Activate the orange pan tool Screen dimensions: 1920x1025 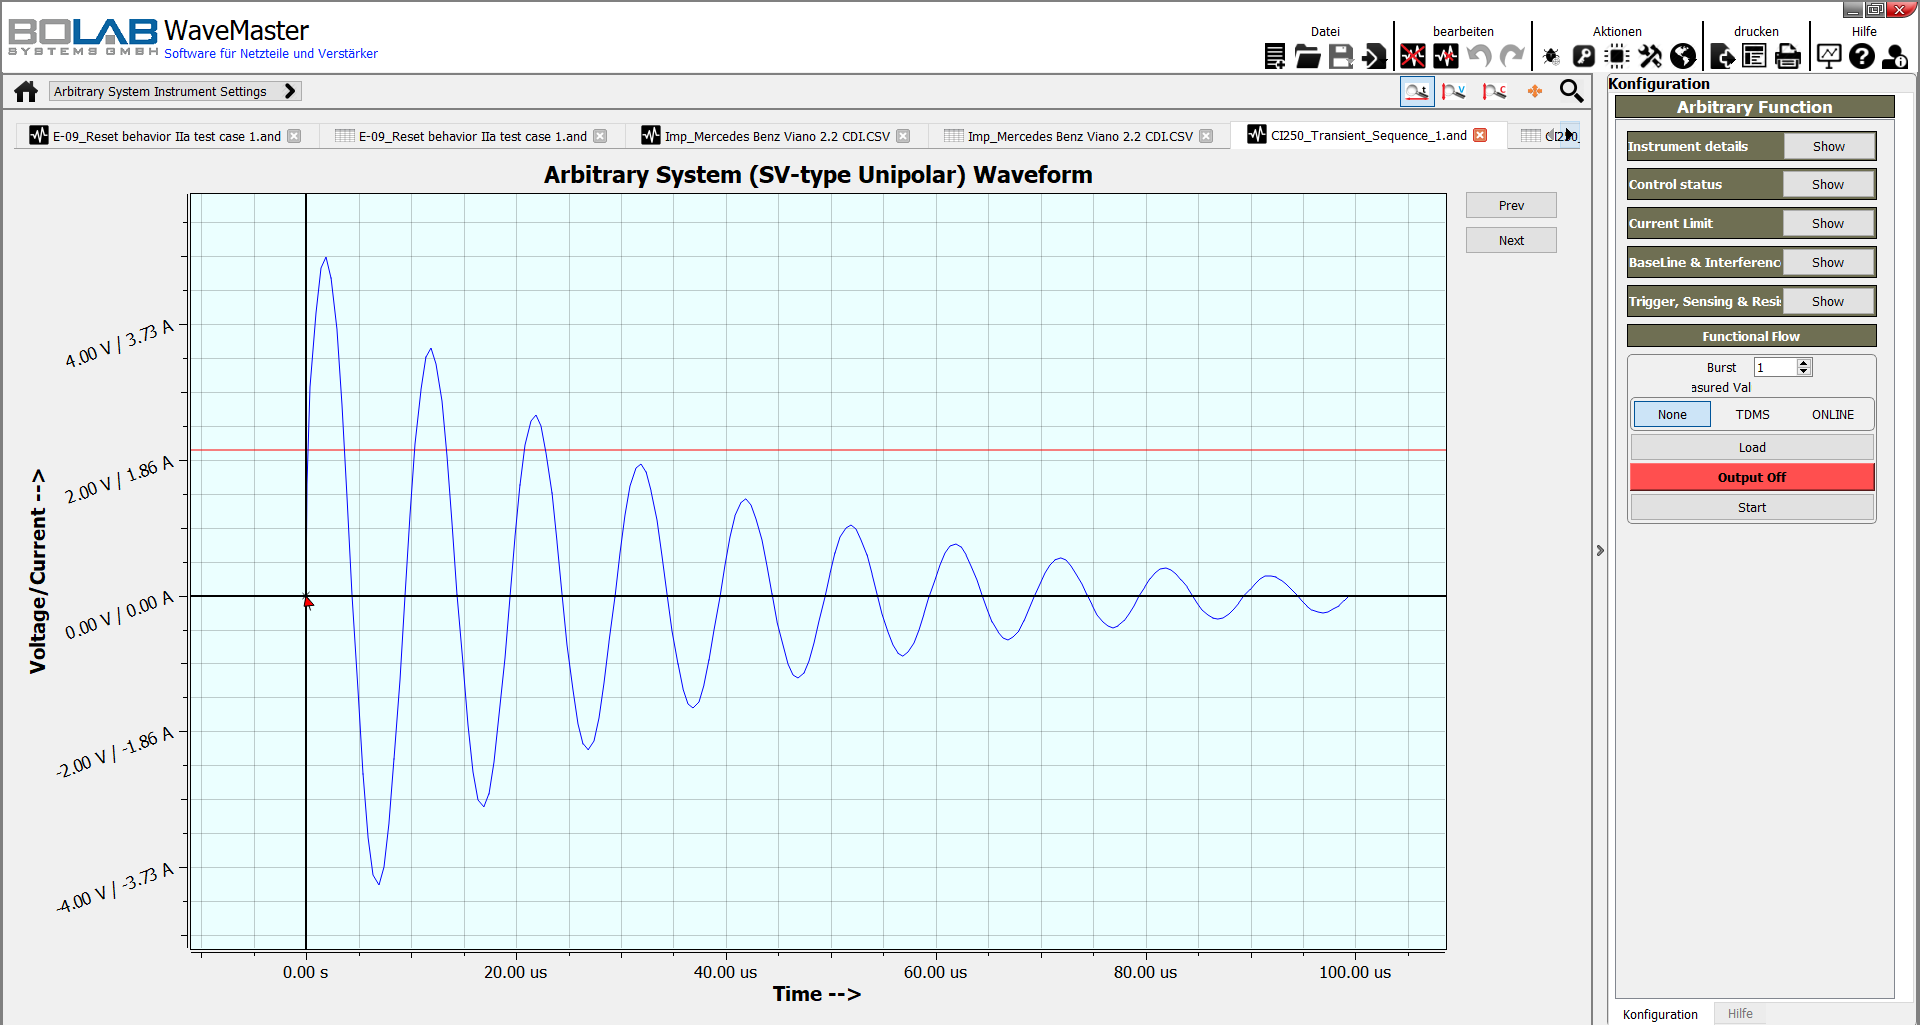[x=1535, y=91]
